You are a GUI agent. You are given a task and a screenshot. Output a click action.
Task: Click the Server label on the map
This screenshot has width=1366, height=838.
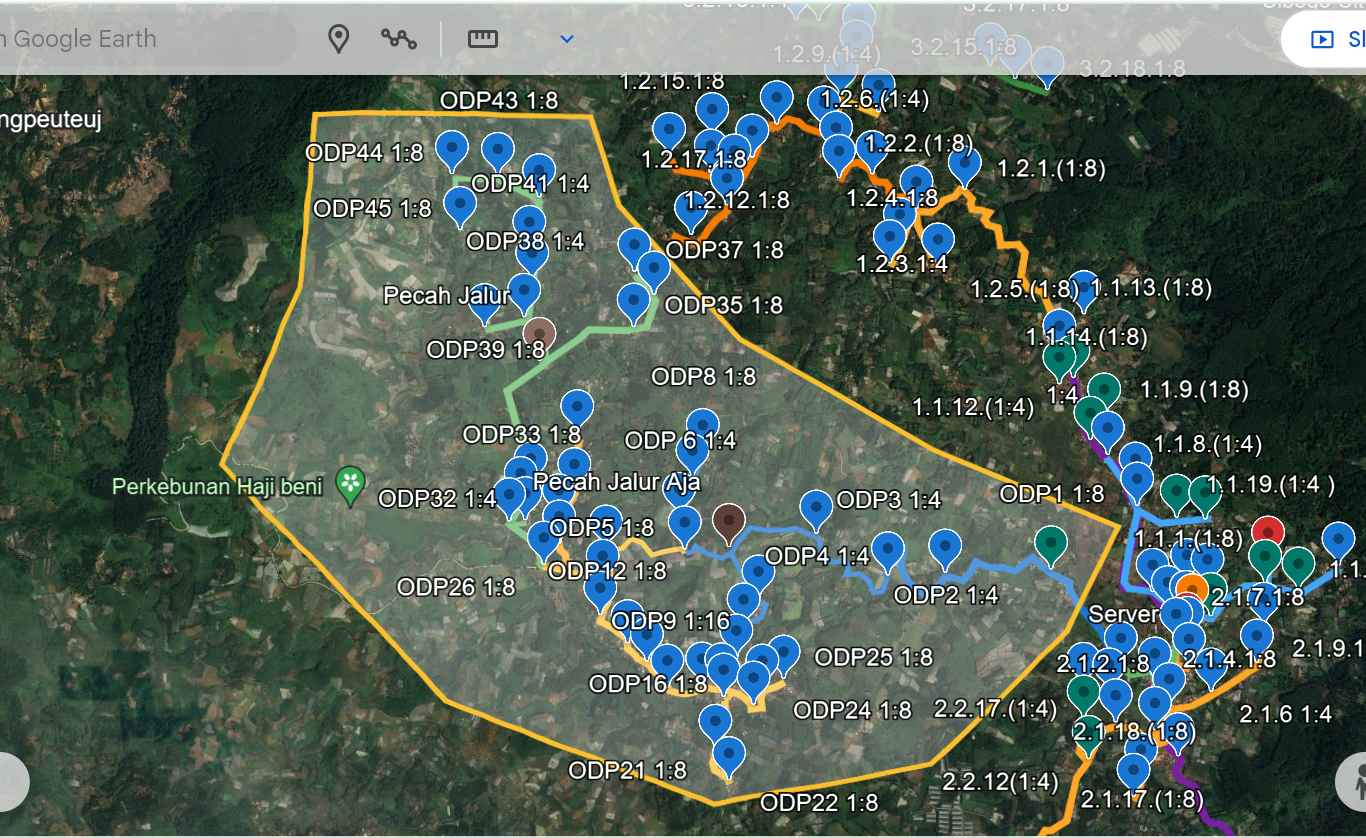1124,613
